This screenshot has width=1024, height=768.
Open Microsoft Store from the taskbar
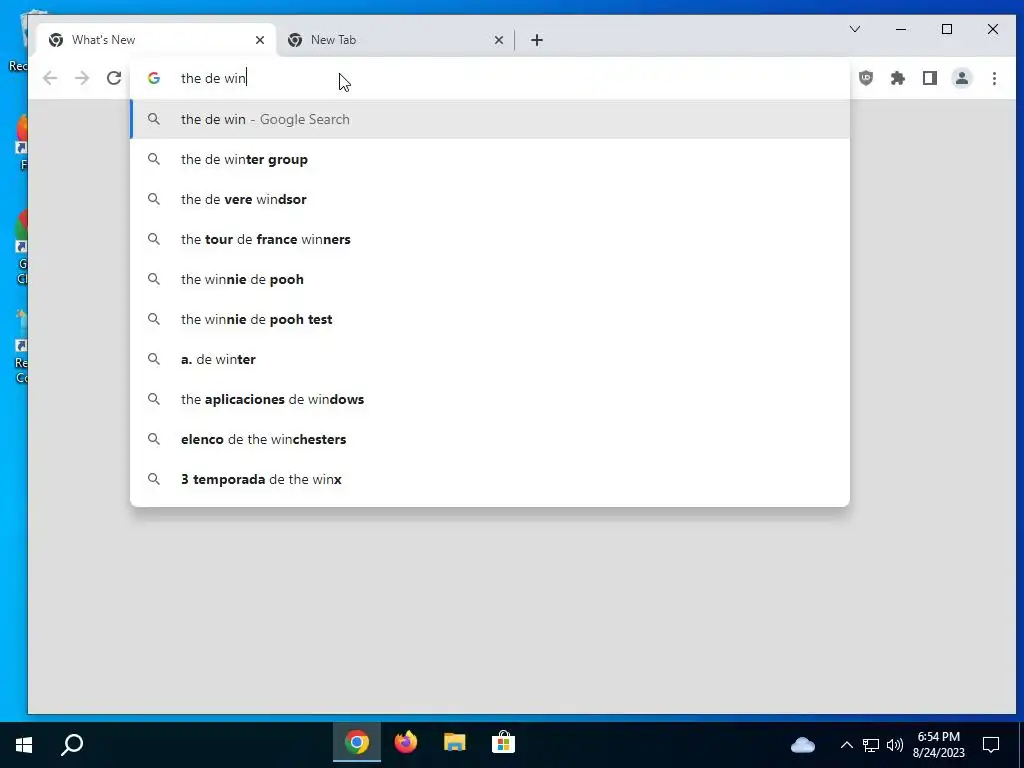pyautogui.click(x=504, y=743)
